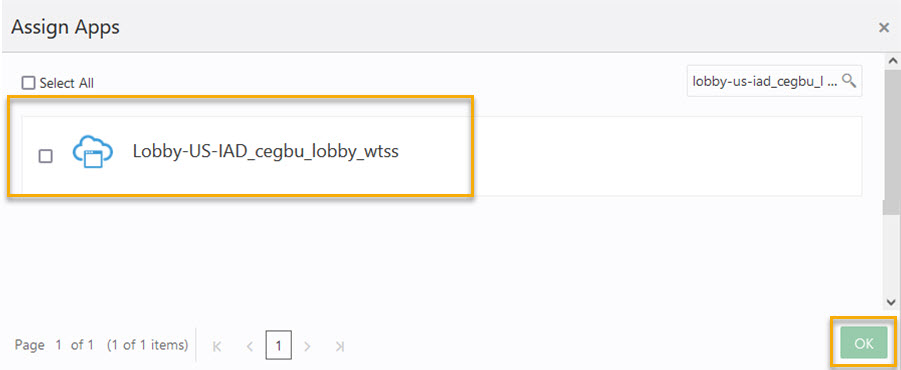Go to the previous page
The height and width of the screenshot is (370, 901).
click(249, 346)
